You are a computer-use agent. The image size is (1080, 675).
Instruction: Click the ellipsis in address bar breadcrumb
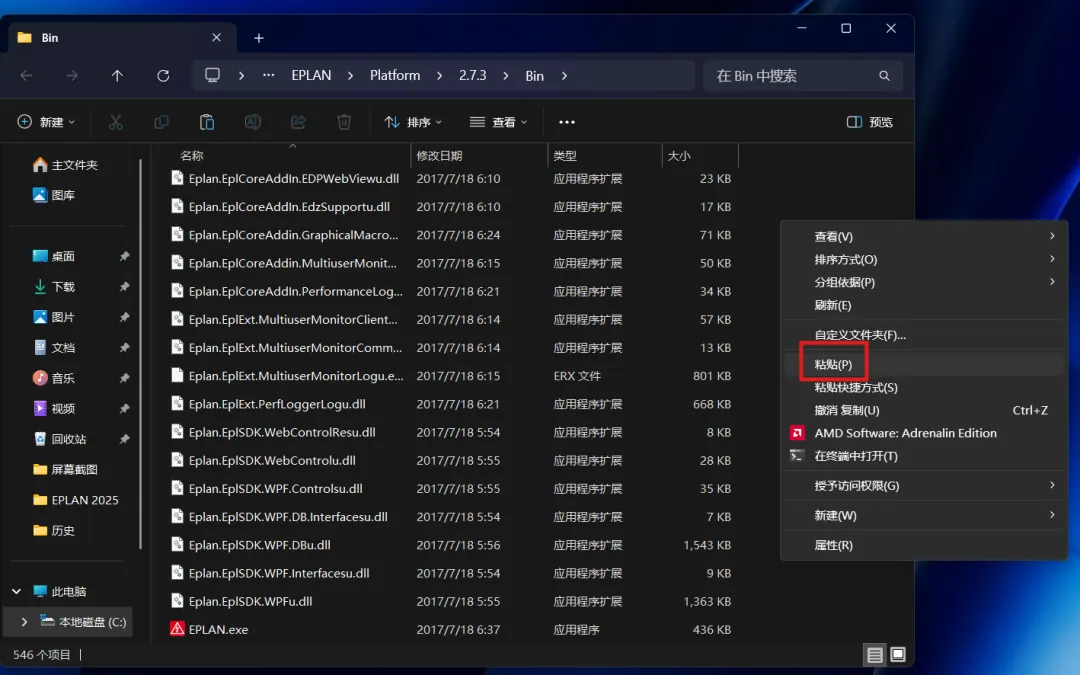269,75
